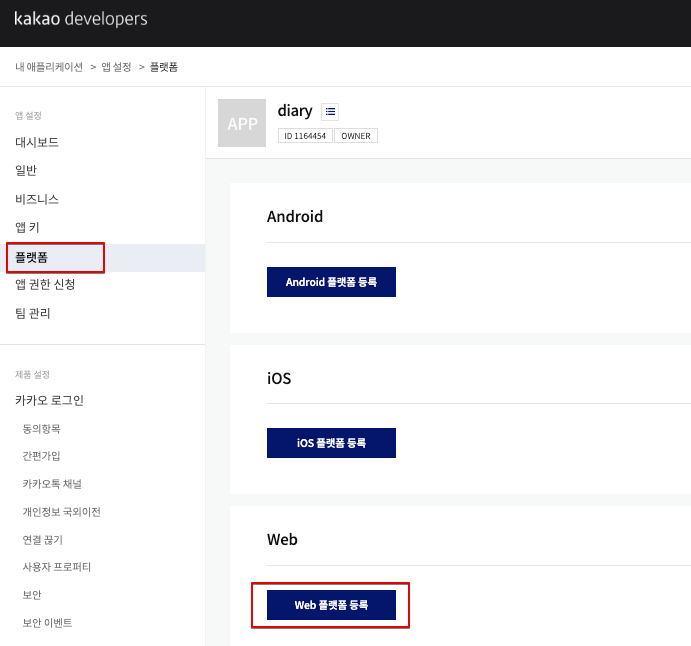Open 일반 settings in the sidebar
This screenshot has width=691, height=646.
26,170
